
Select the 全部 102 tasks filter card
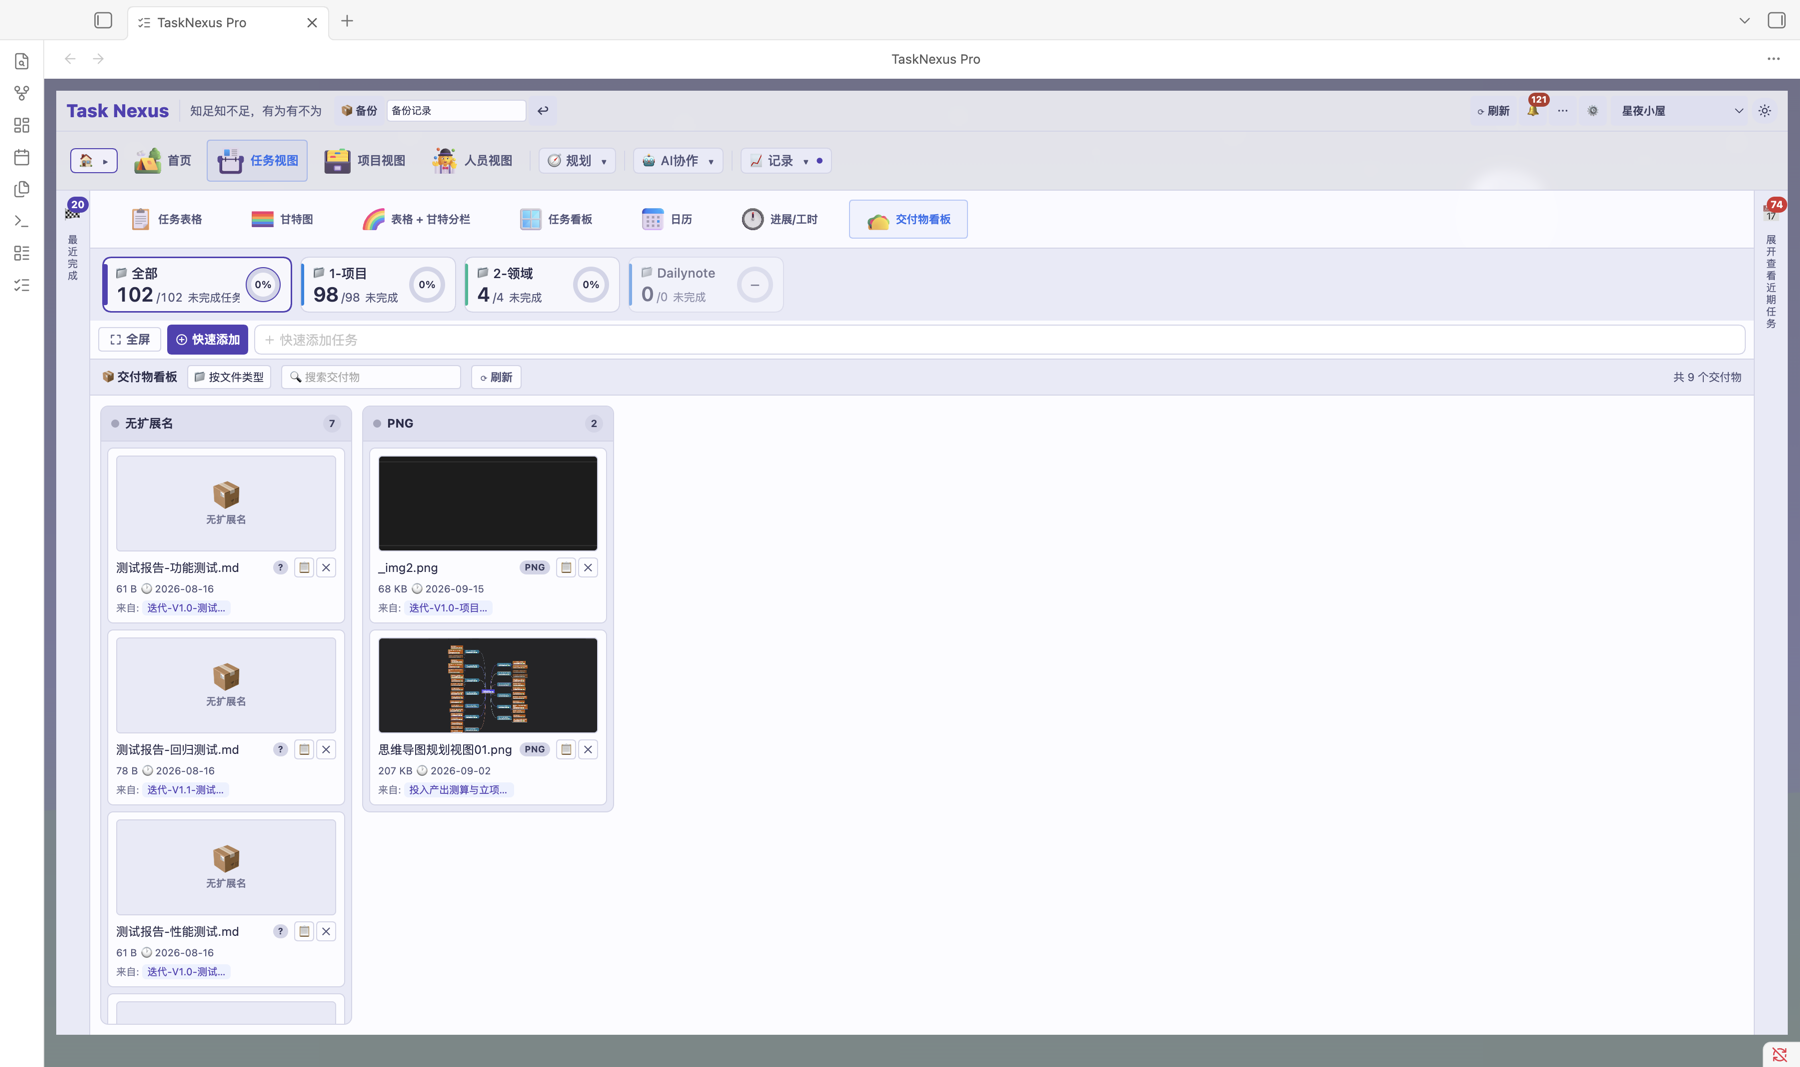[x=197, y=284]
